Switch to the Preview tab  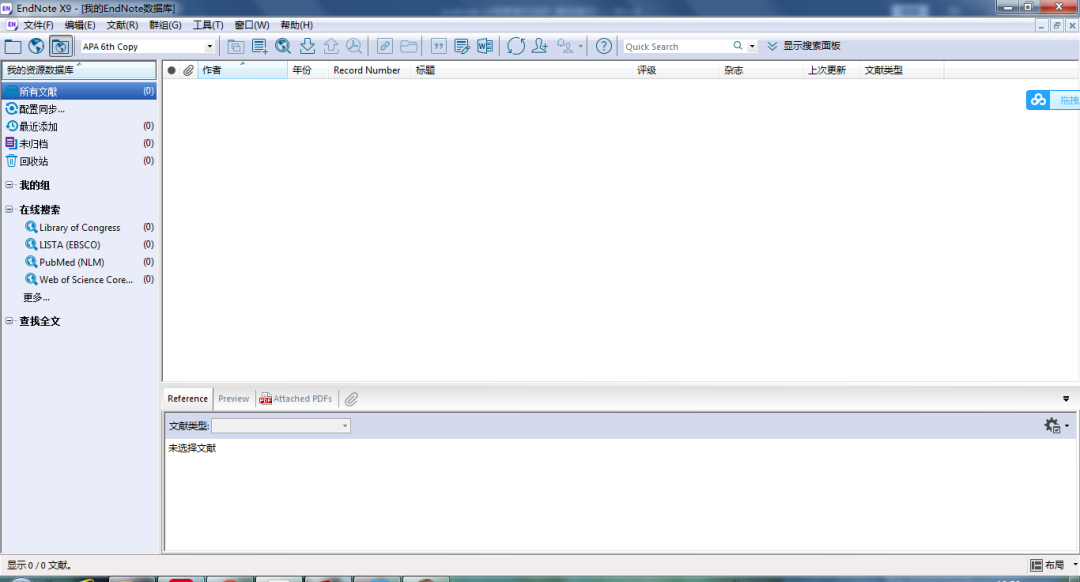(x=233, y=399)
